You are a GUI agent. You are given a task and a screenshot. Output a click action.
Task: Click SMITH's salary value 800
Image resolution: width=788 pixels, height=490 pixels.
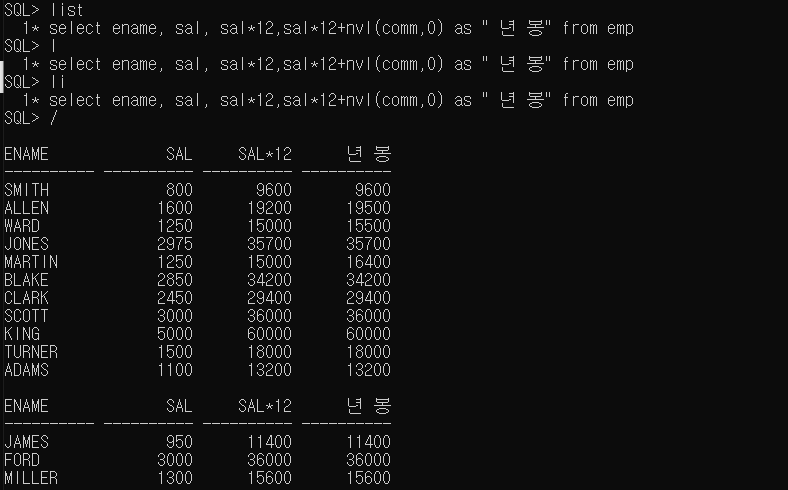coord(179,190)
